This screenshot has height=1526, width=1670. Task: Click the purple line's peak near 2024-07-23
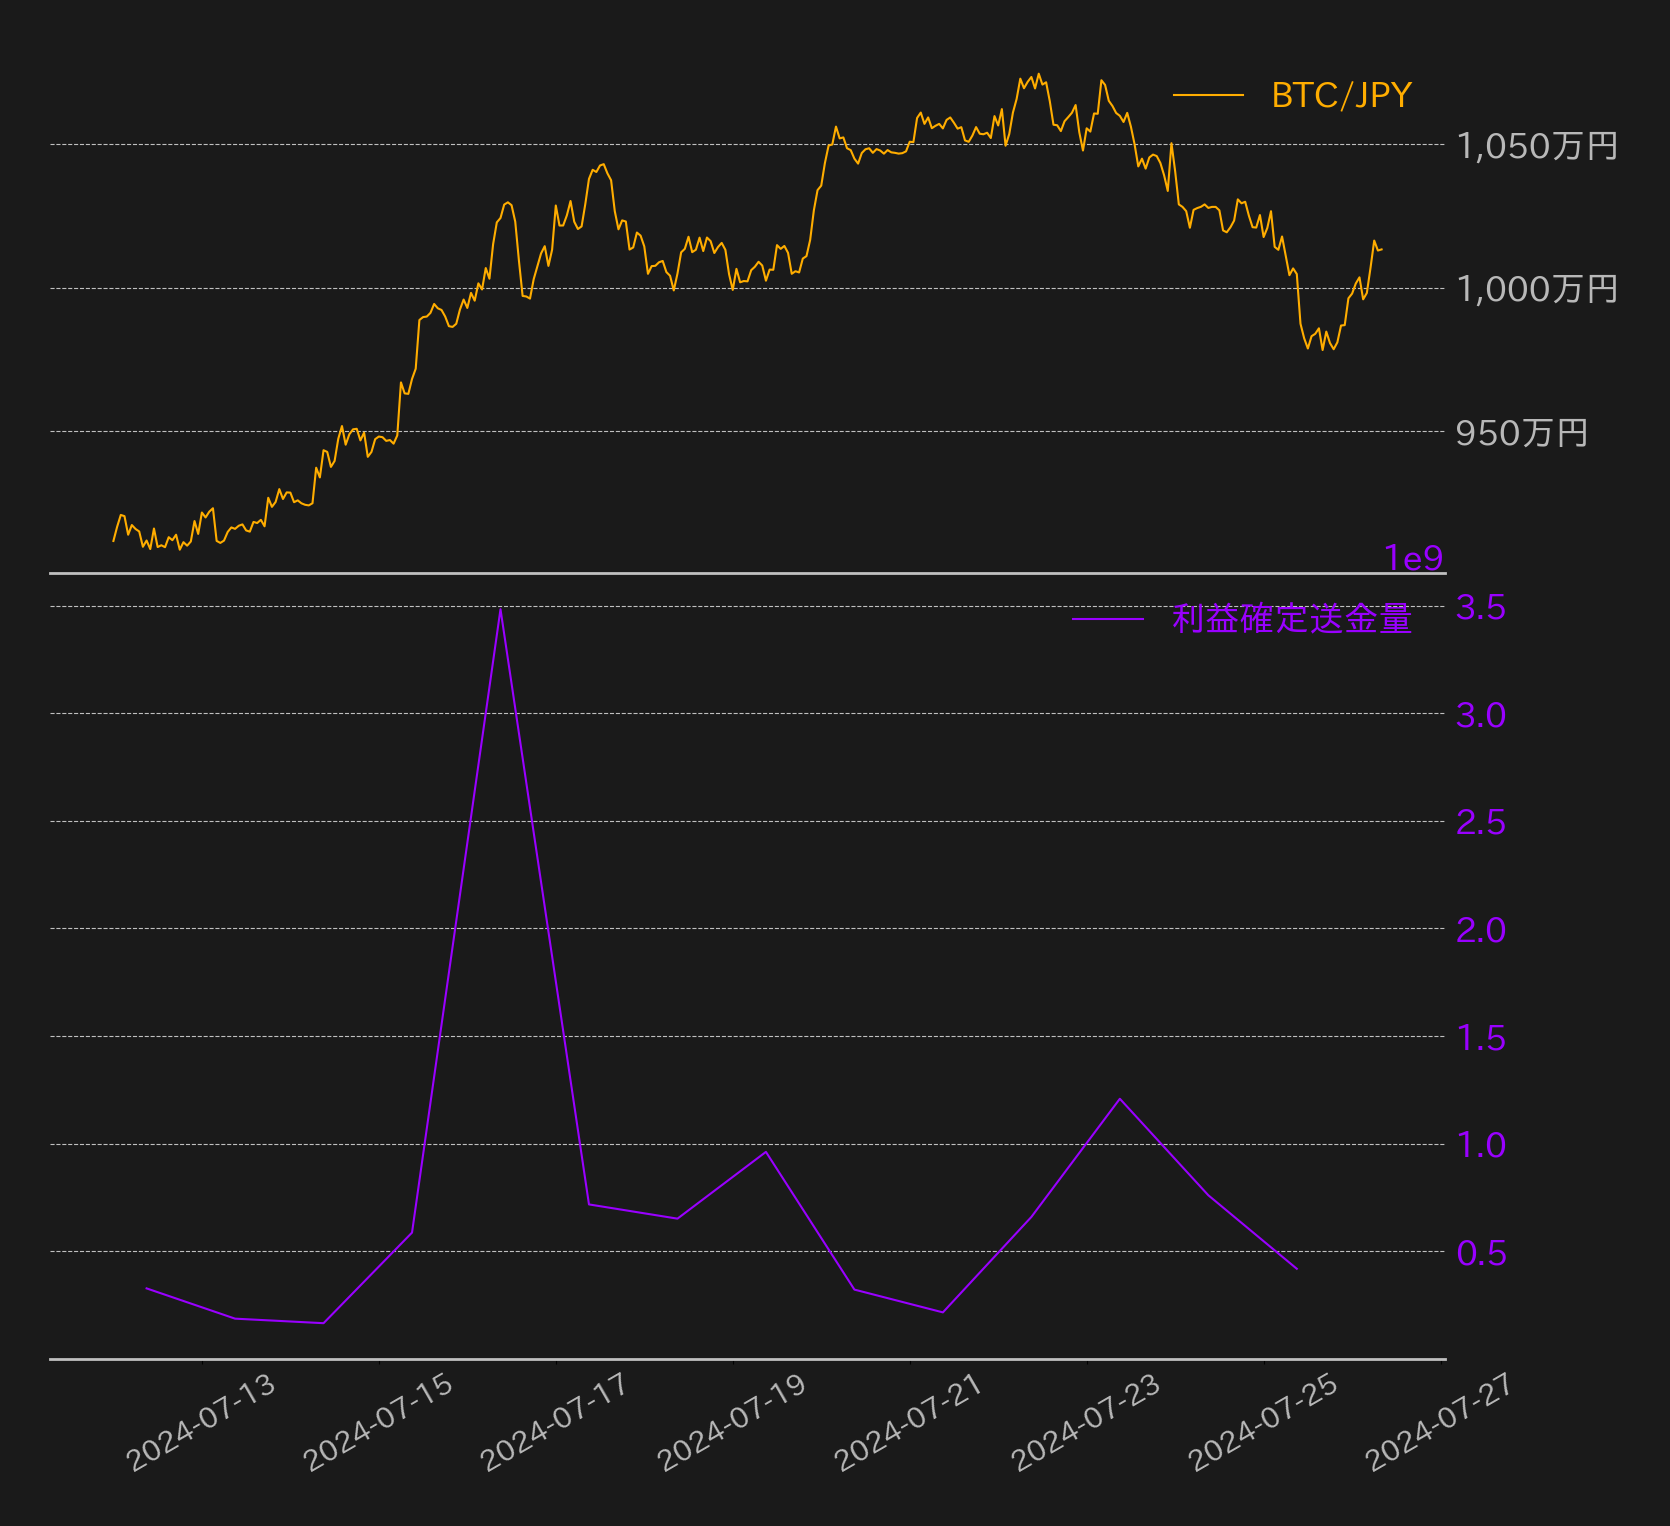1120,1098
